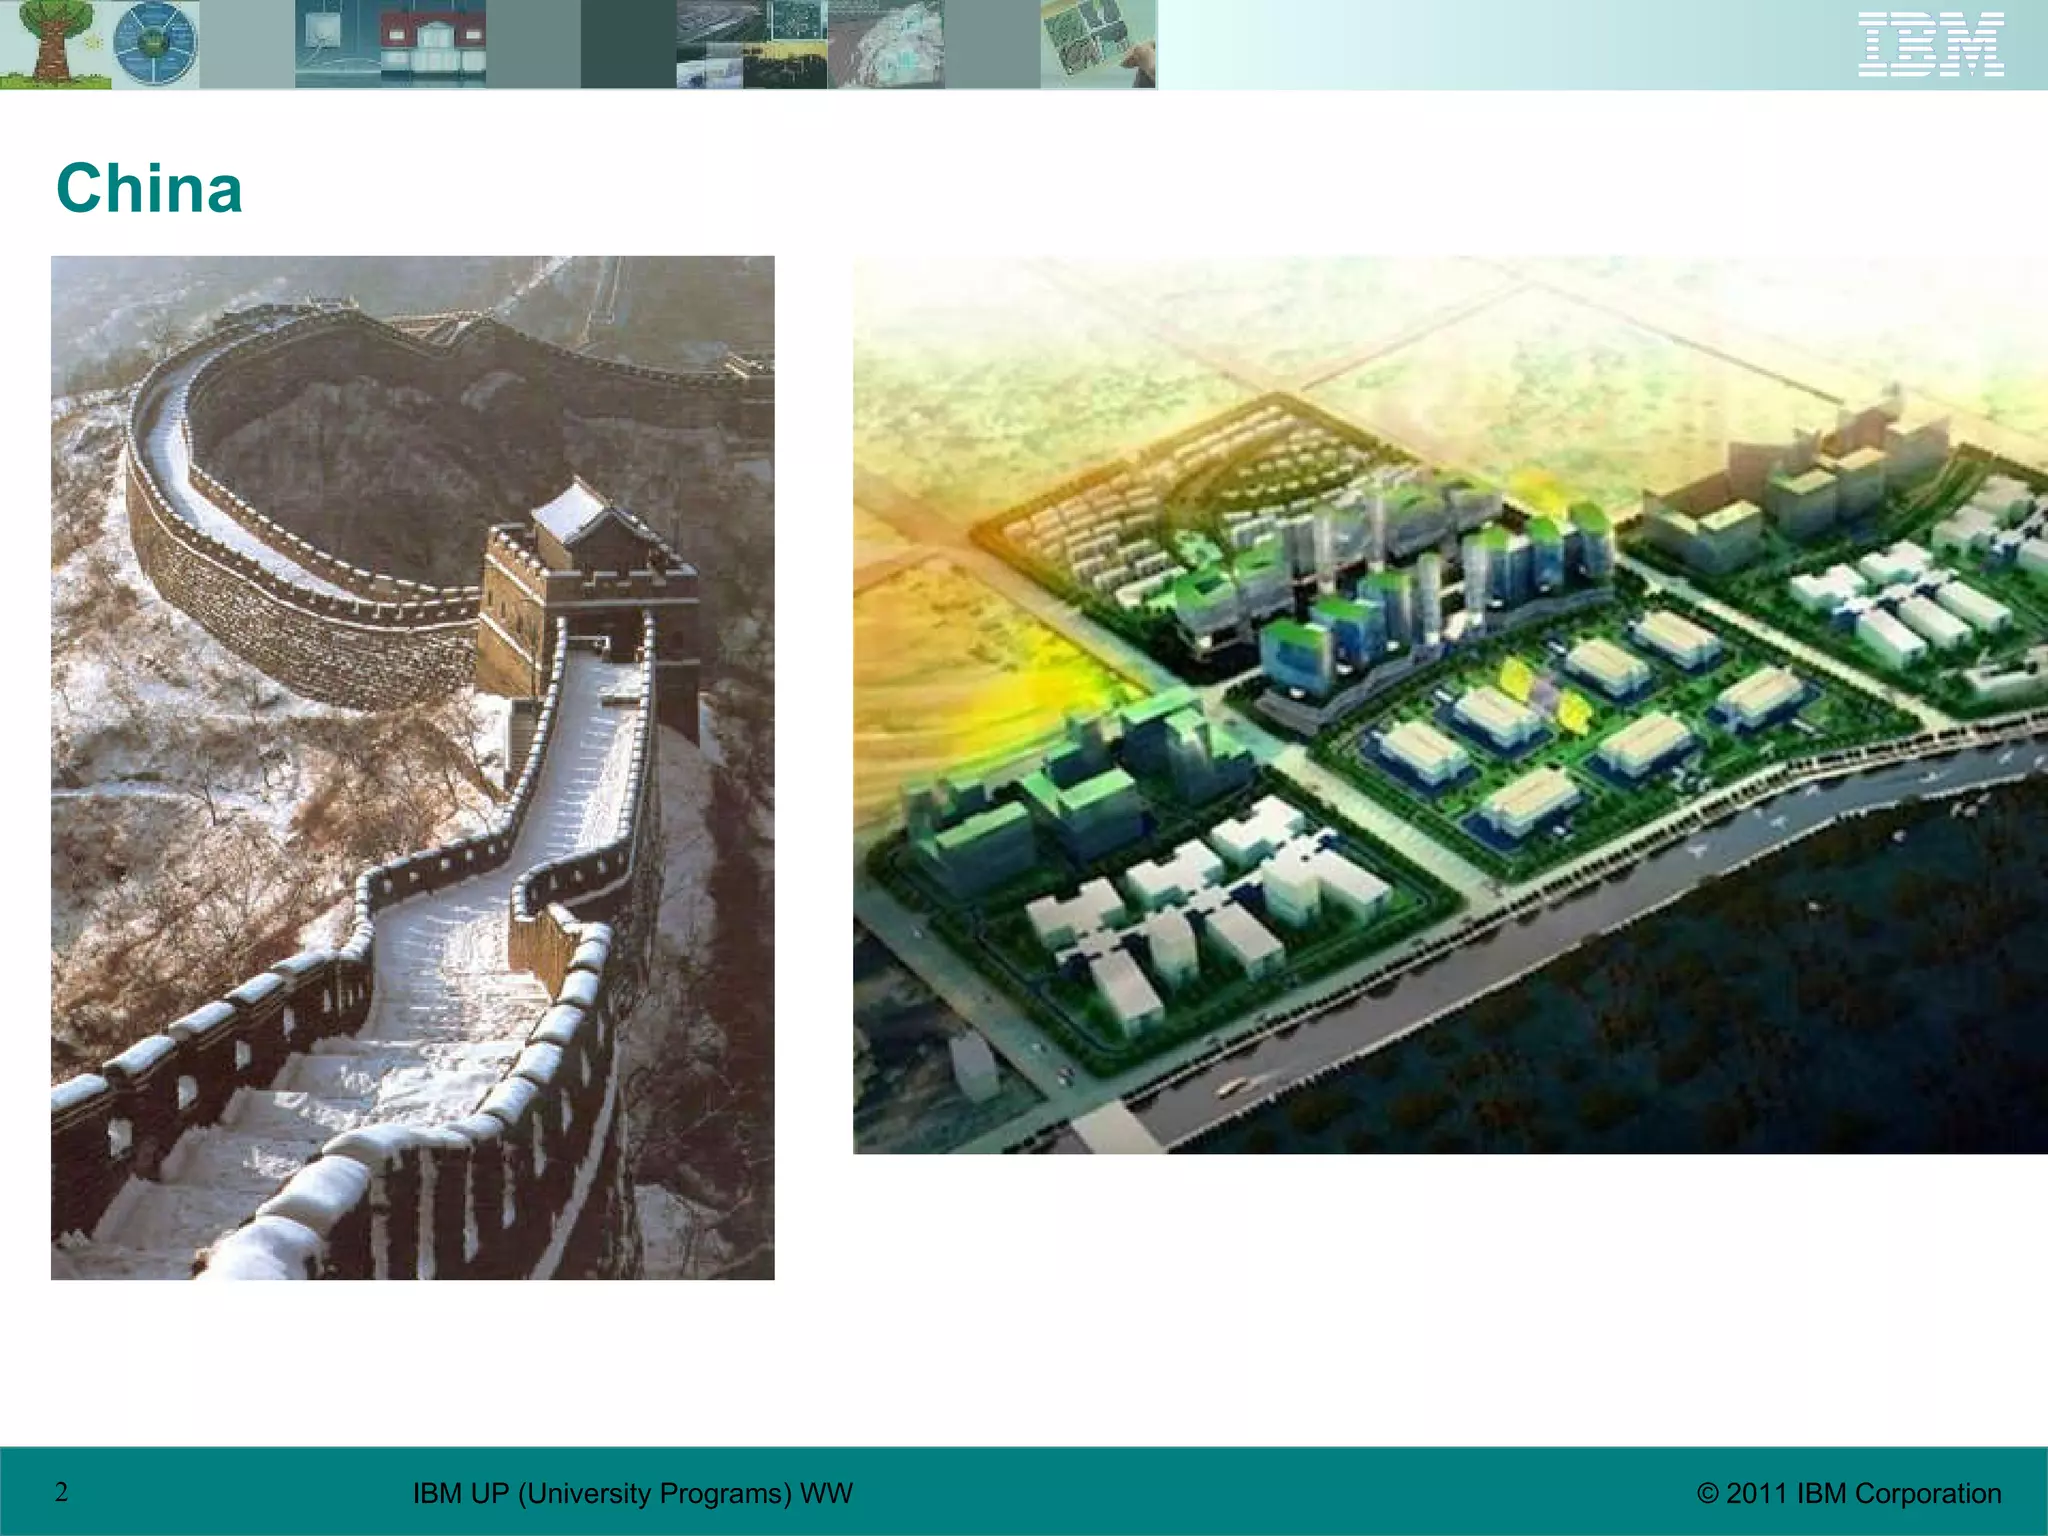This screenshot has width=2048, height=1536.
Task: Click the blue circular wheel diagram
Action: (x=156, y=44)
